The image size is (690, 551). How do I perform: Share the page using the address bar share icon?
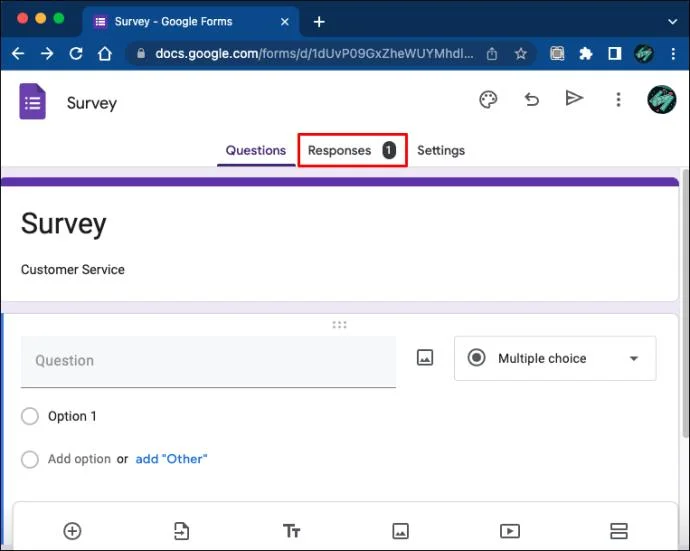pyautogui.click(x=492, y=54)
